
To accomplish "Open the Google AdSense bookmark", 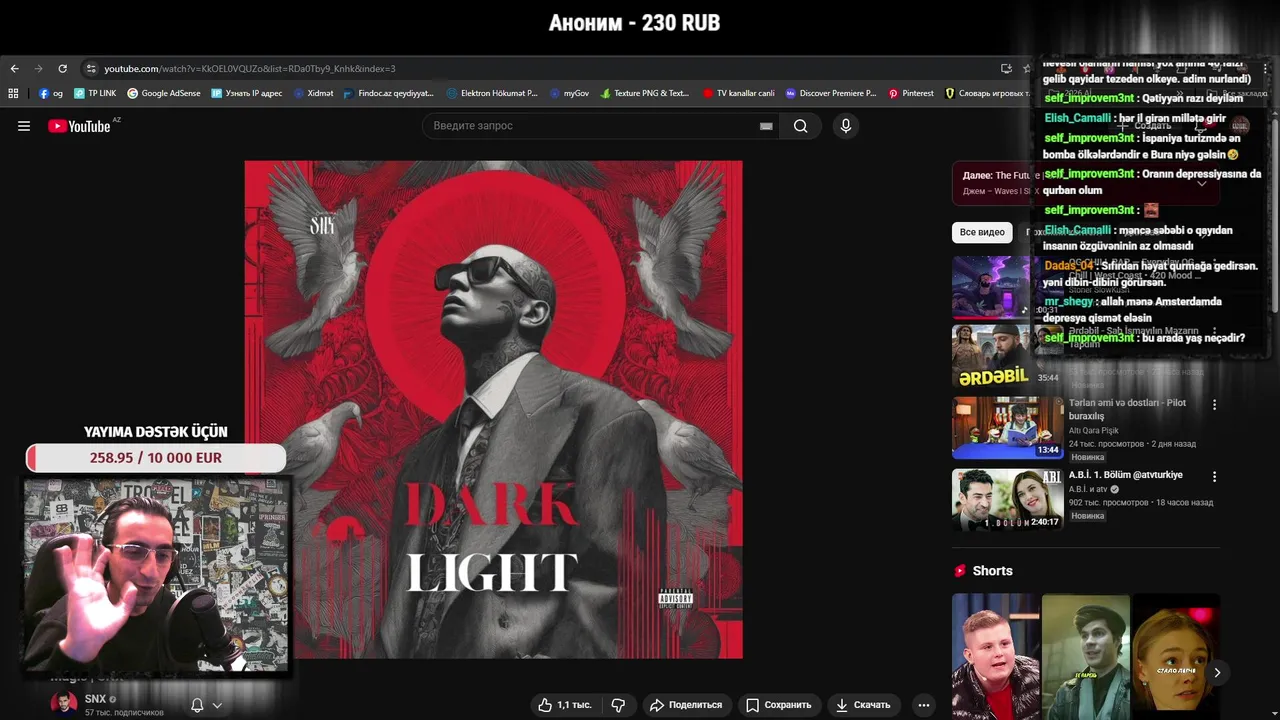I will tap(164, 93).
